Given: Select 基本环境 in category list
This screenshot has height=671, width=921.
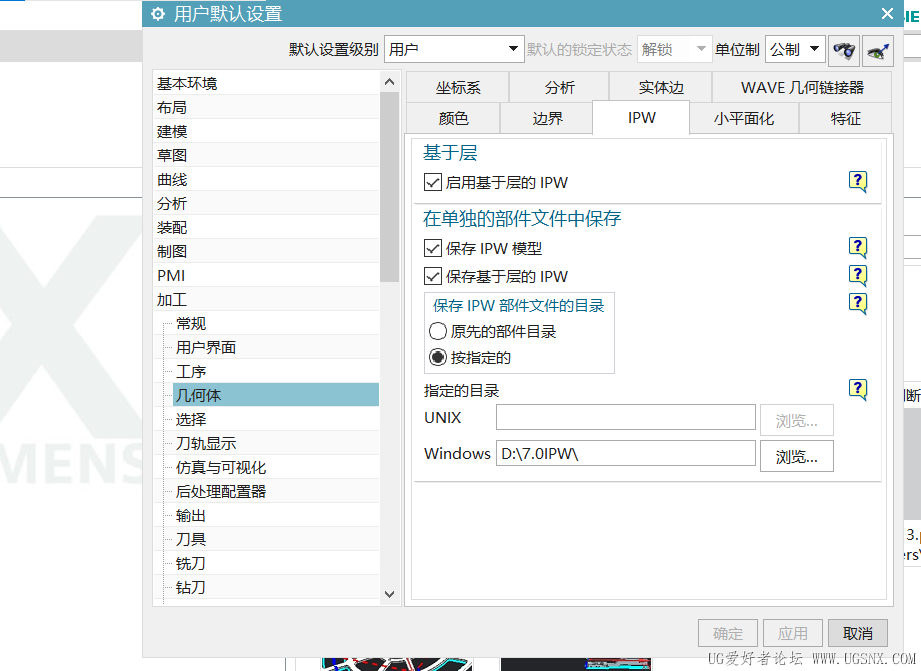Looking at the screenshot, I should pyautogui.click(x=267, y=83).
